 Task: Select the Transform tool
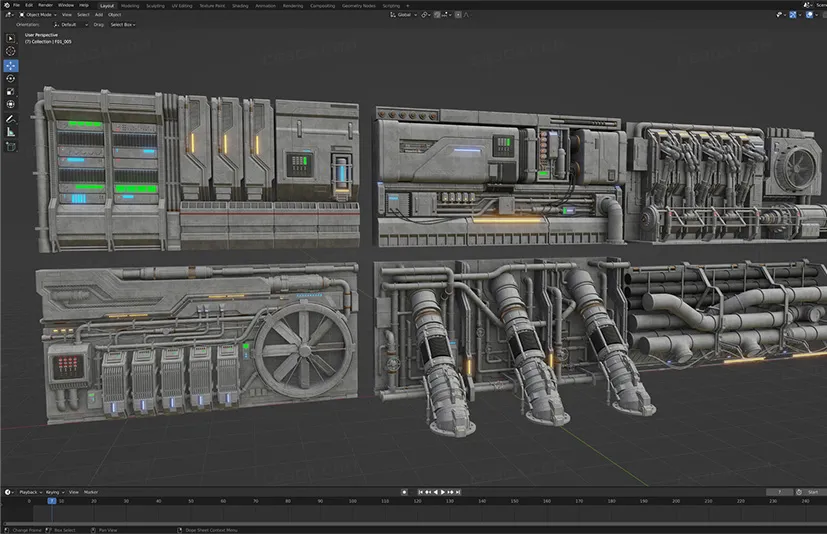[x=11, y=104]
